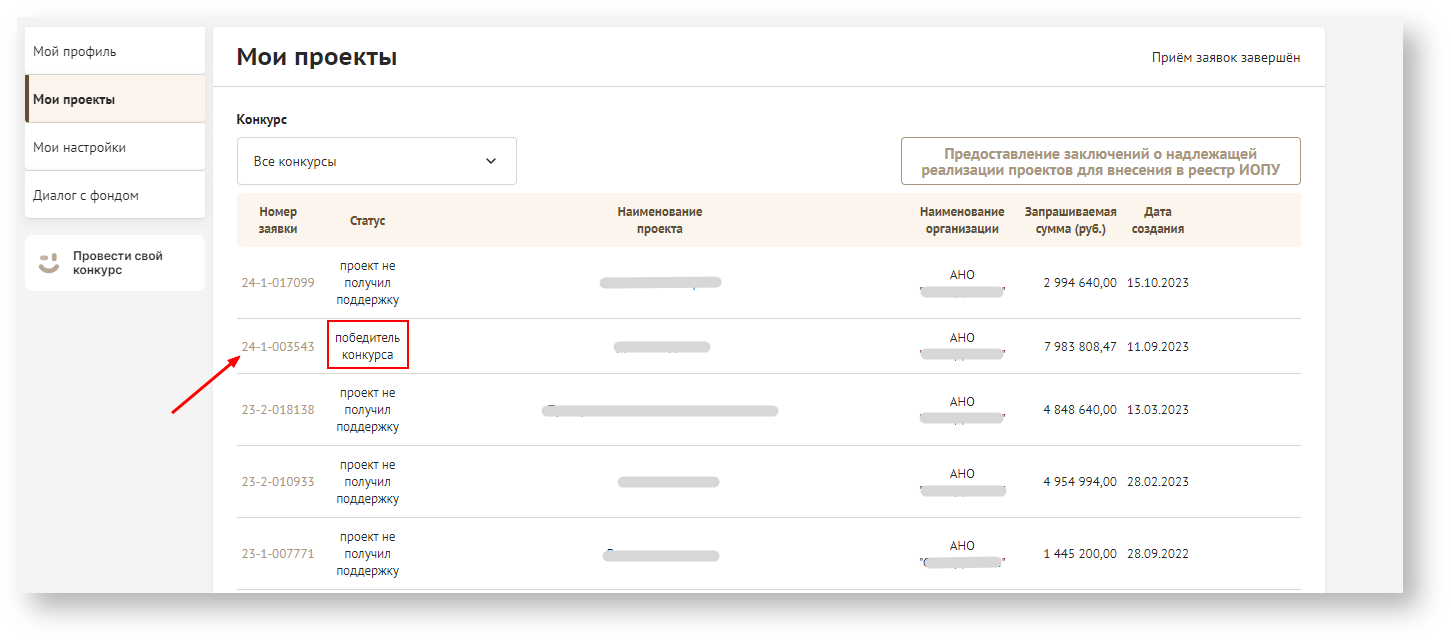
Task: Click the Номер заявки column header
Action: [x=278, y=220]
